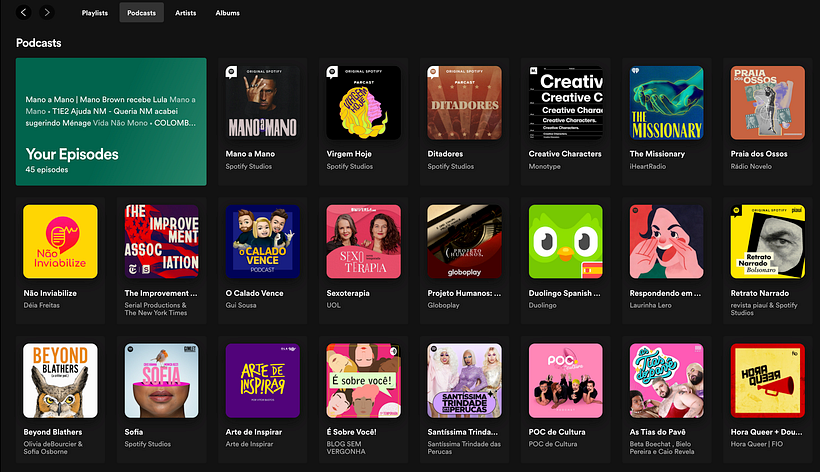The height and width of the screenshot is (472, 820).
Task: Go forward with the right arrow button
Action: click(47, 13)
